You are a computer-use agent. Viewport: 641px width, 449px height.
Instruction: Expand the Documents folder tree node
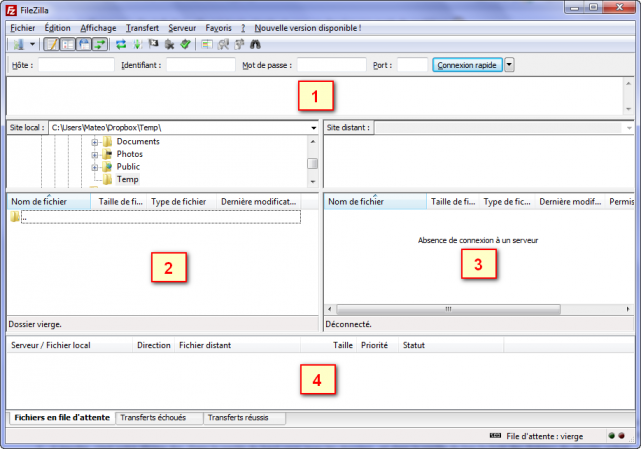[95, 142]
